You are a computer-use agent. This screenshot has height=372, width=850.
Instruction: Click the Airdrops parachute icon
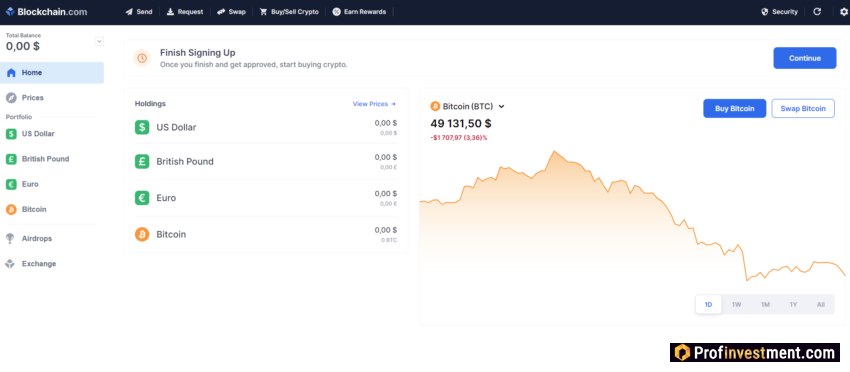click(10, 239)
